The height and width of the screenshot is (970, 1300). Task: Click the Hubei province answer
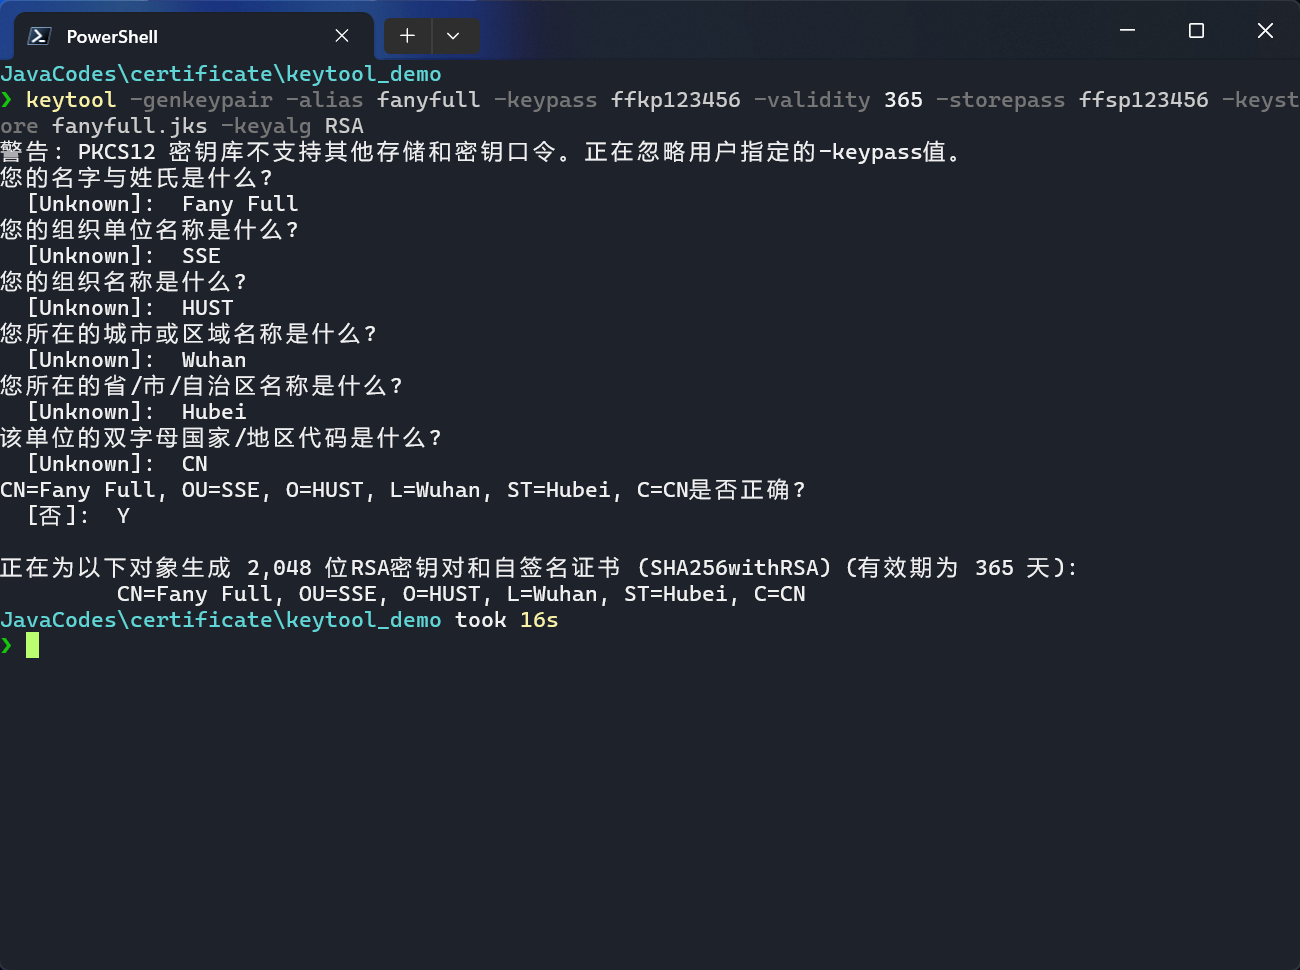point(213,412)
